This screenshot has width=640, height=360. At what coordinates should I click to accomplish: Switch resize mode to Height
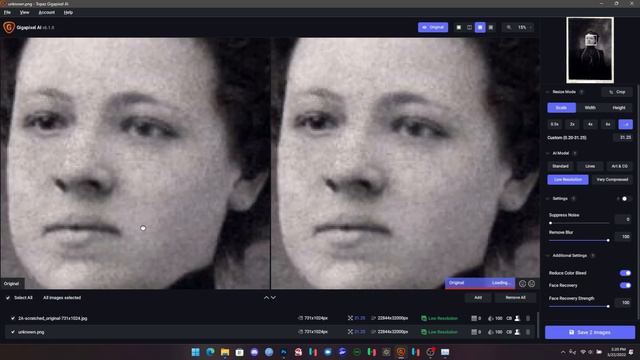coord(619,108)
